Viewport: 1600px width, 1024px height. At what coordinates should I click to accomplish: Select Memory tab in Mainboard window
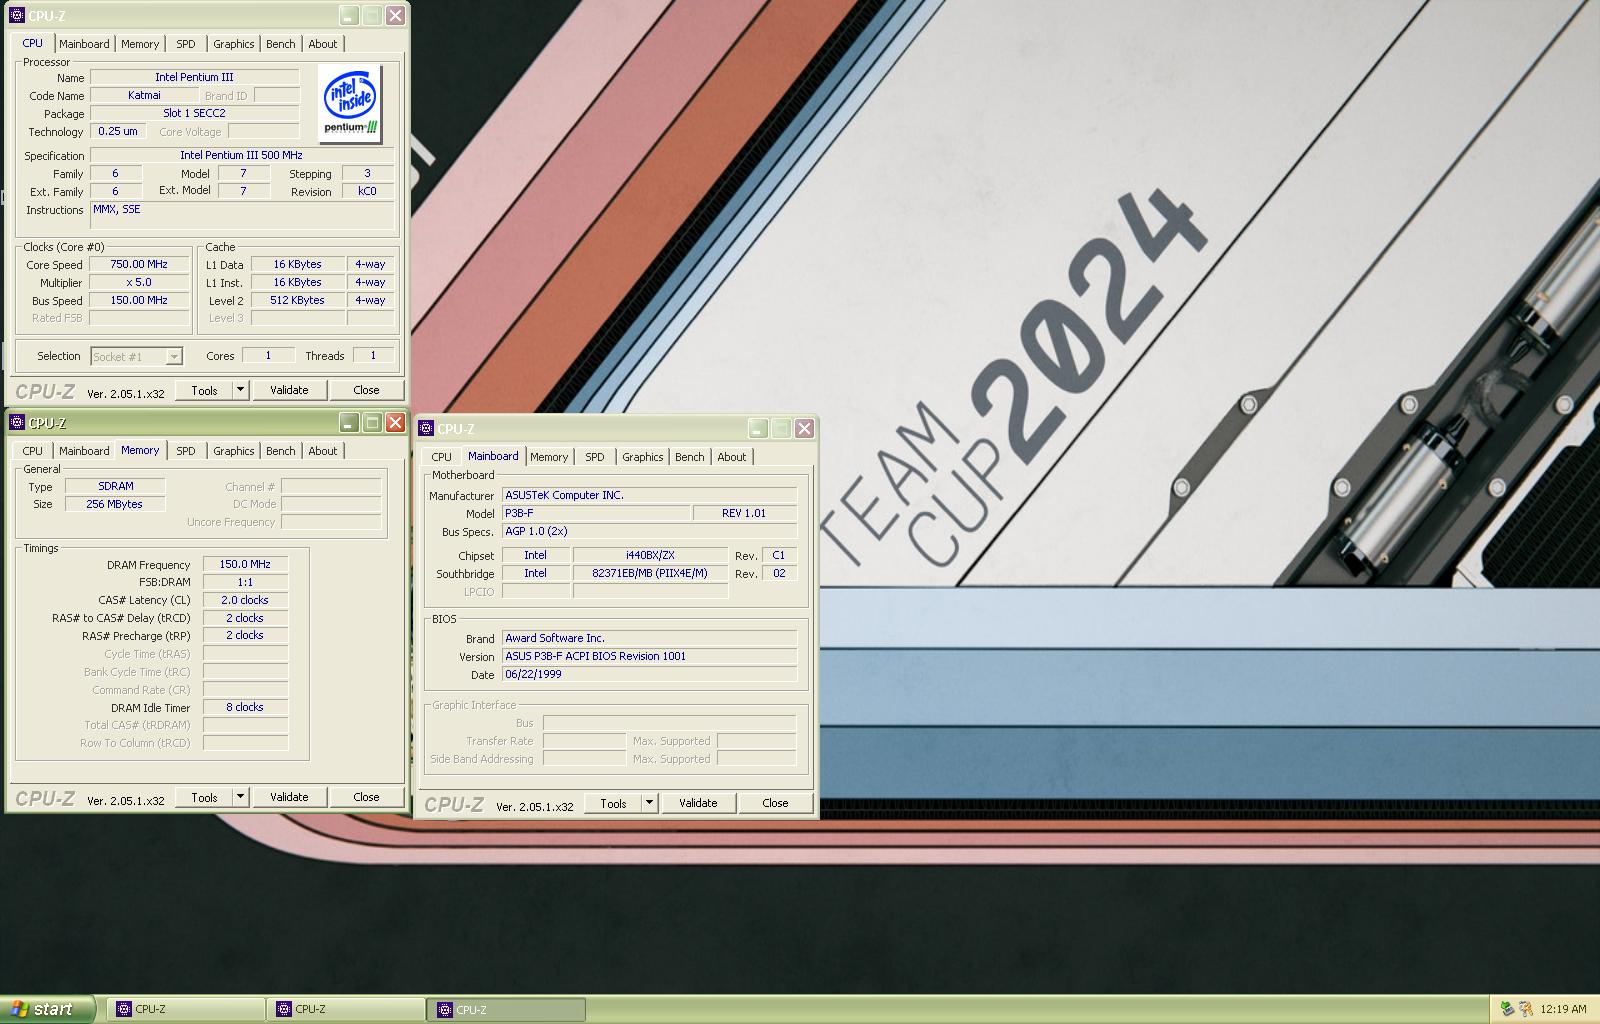(x=549, y=457)
